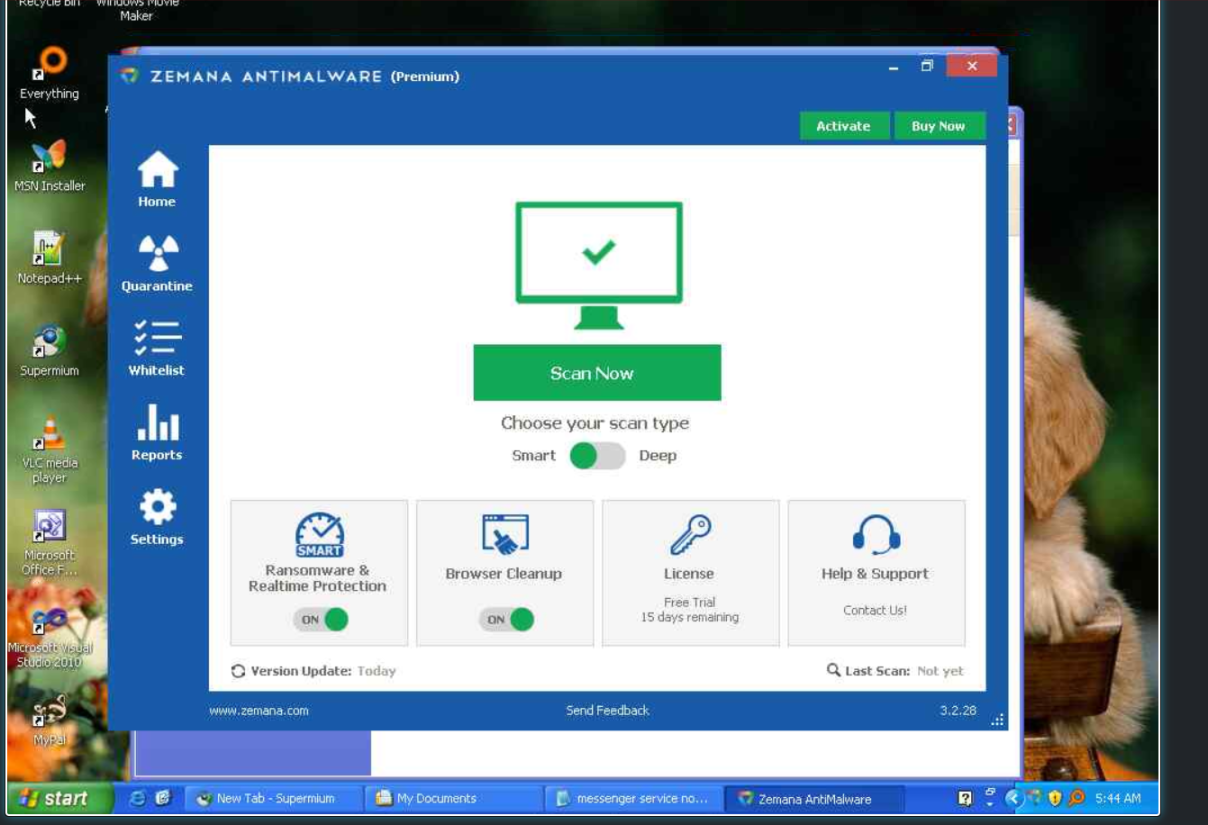Click the Buy Now button
The width and height of the screenshot is (1208, 825).
click(x=938, y=126)
